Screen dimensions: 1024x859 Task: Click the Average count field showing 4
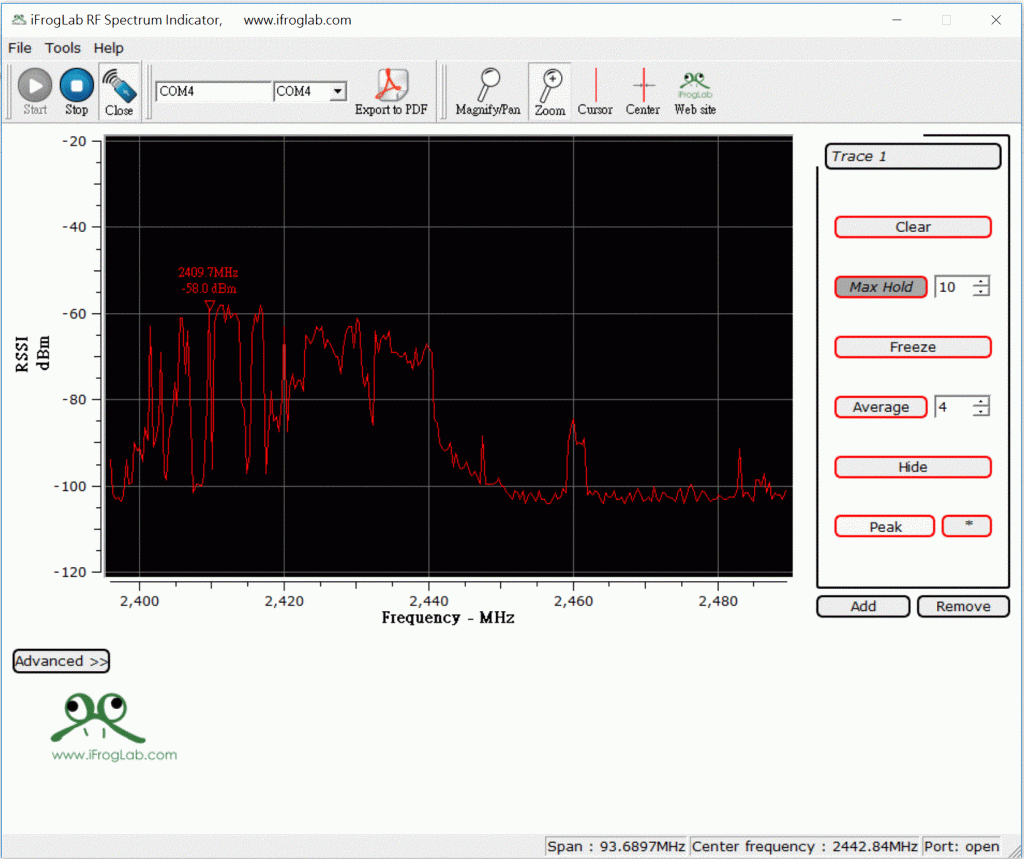953,407
